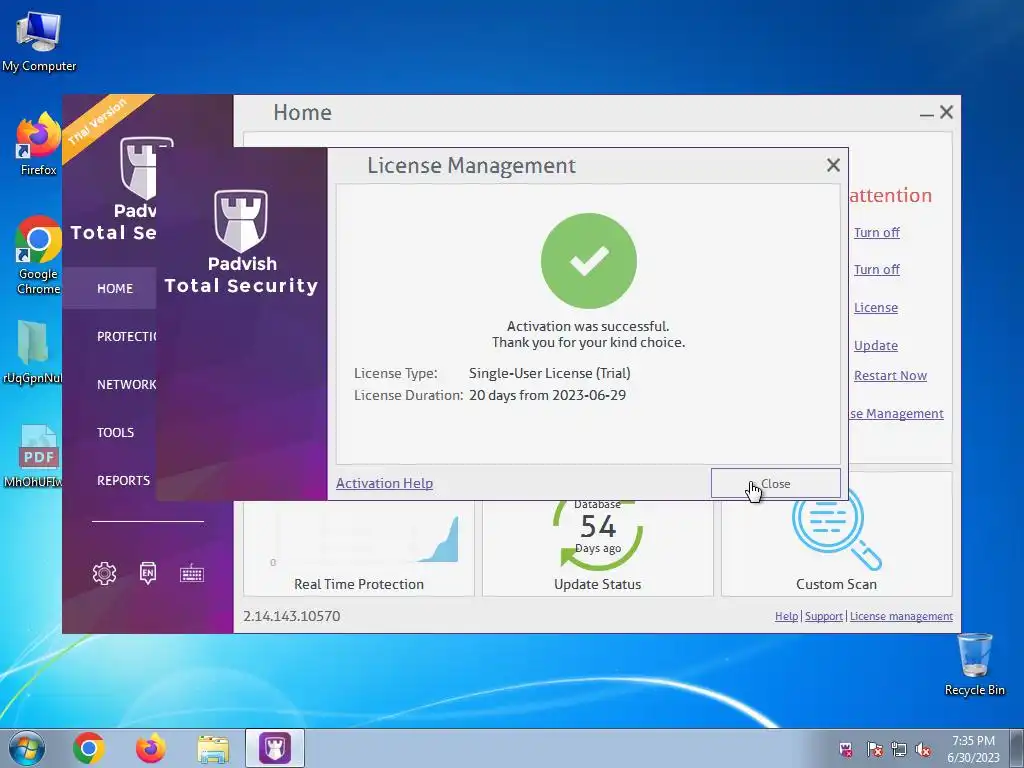This screenshot has width=1024, height=768.
Task: Click the '20 days from 2023-06-29' text
Action: [547, 395]
